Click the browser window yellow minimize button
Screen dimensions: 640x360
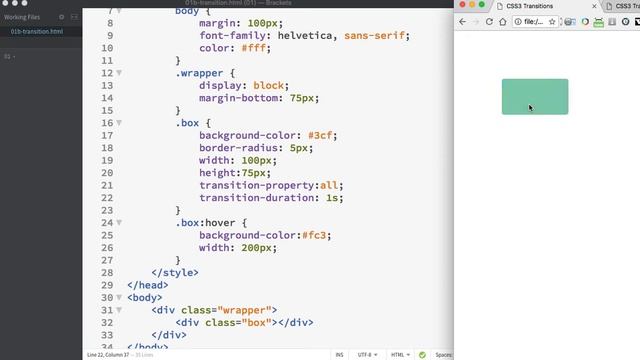coord(472,4)
